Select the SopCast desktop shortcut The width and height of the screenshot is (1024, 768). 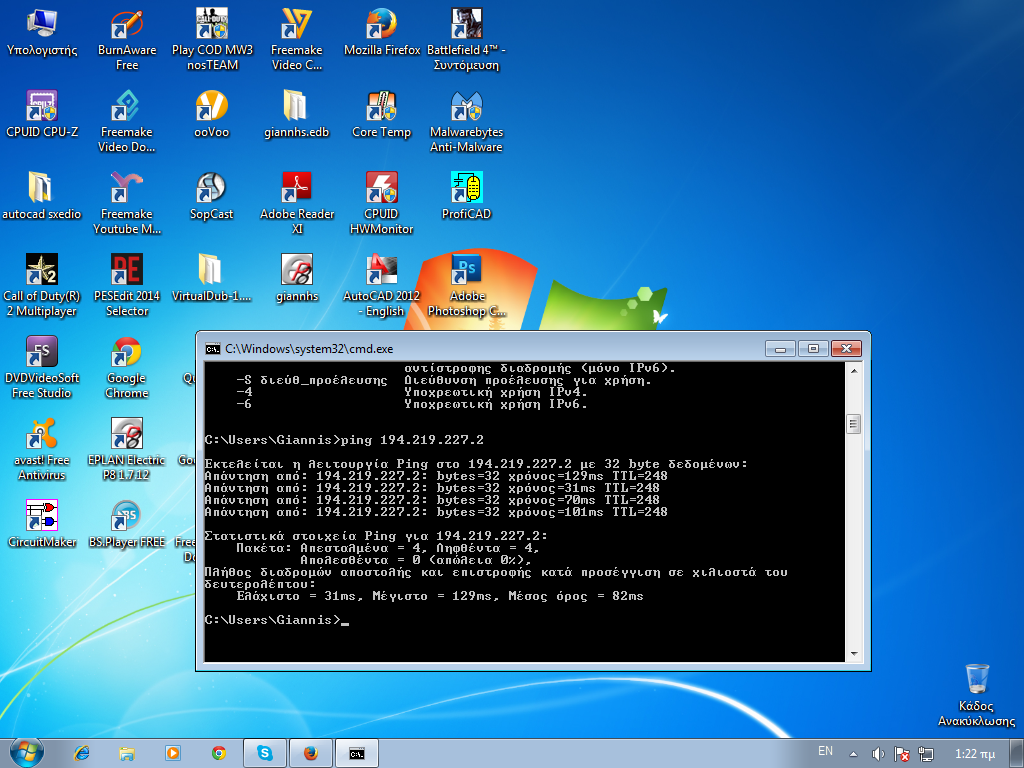pyautogui.click(x=211, y=189)
